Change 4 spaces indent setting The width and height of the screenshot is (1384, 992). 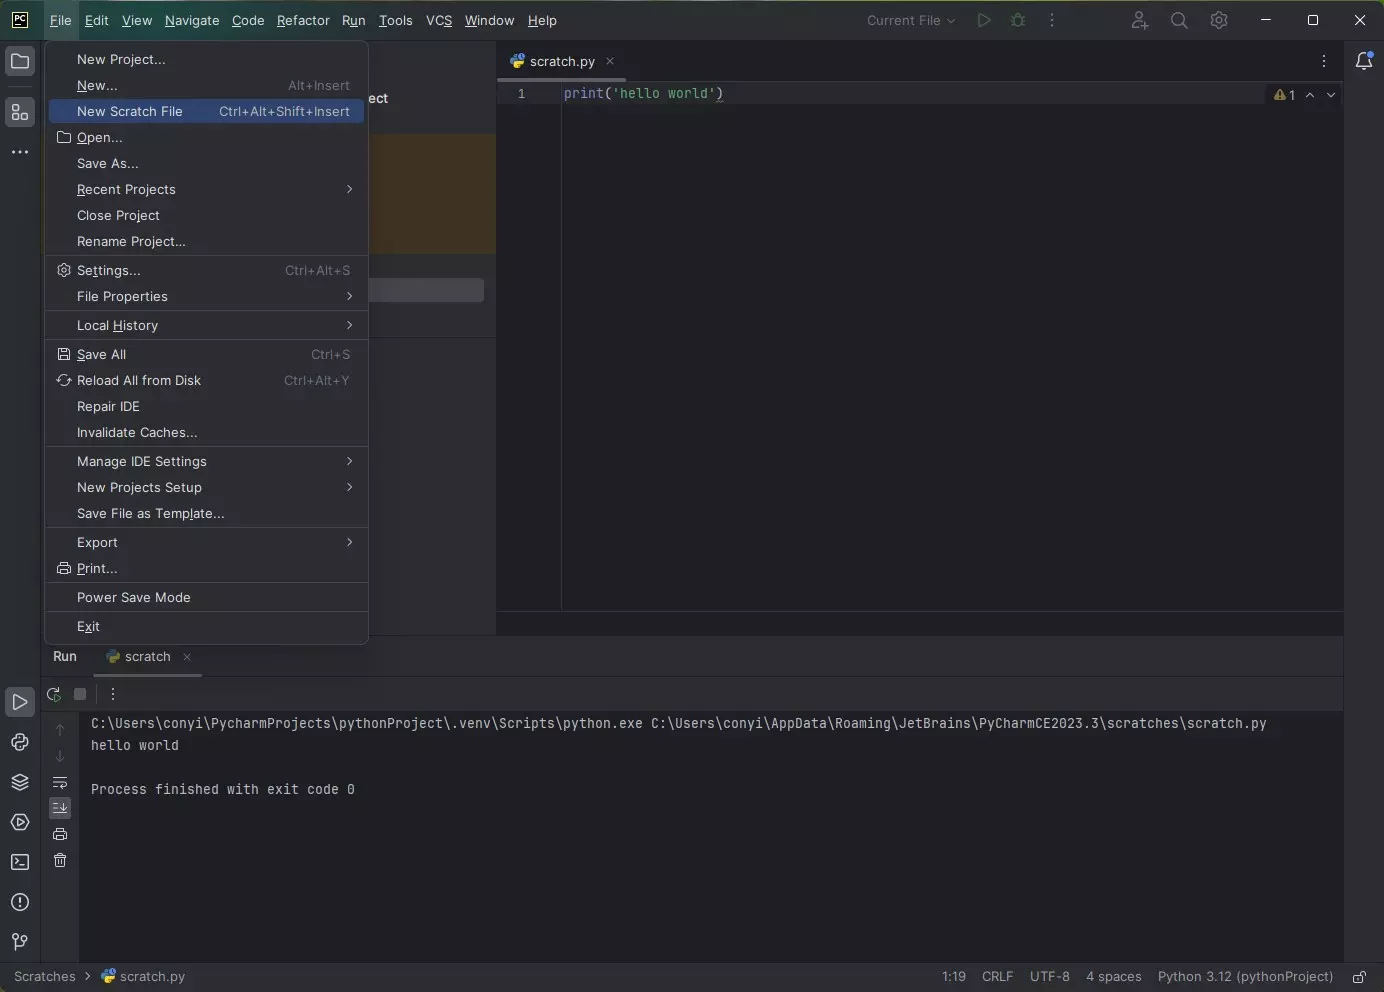point(1113,977)
